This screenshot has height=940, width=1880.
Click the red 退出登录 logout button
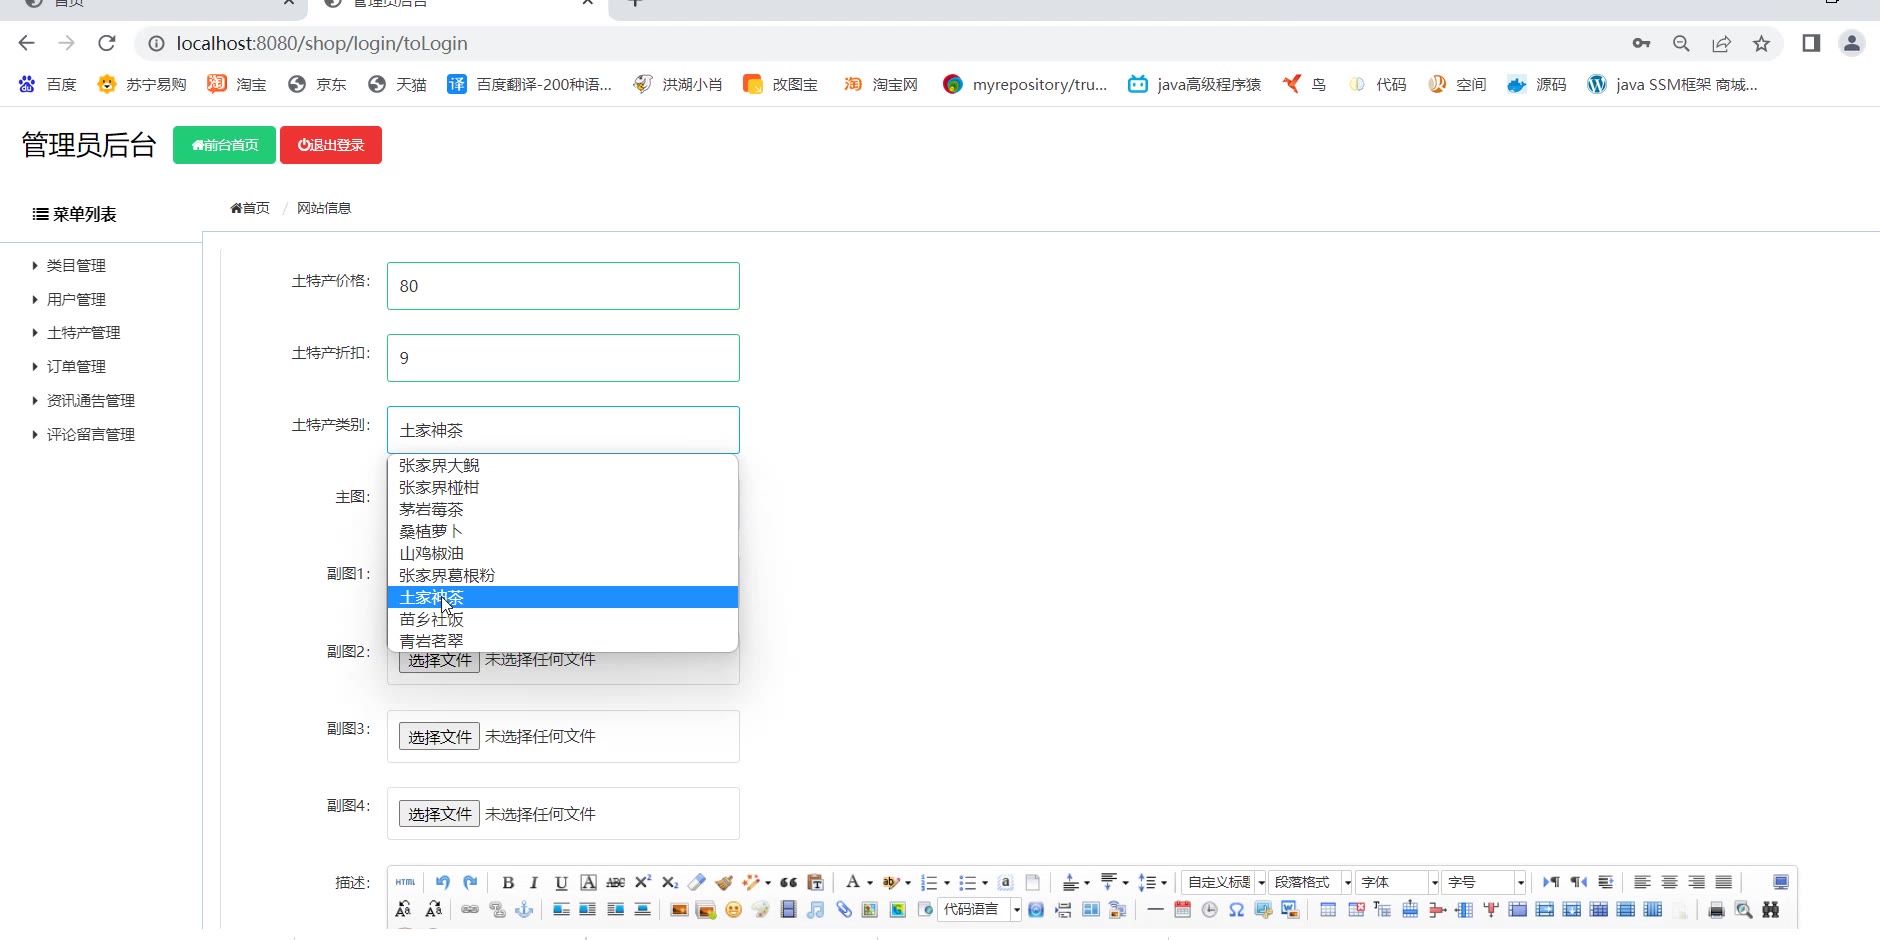[x=331, y=145]
